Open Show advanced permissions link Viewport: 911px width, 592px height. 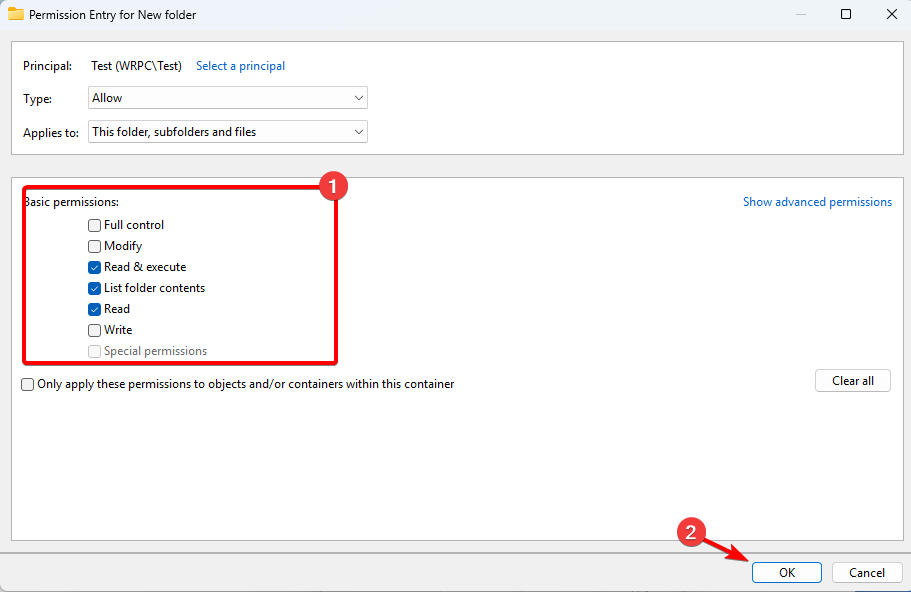coord(817,202)
